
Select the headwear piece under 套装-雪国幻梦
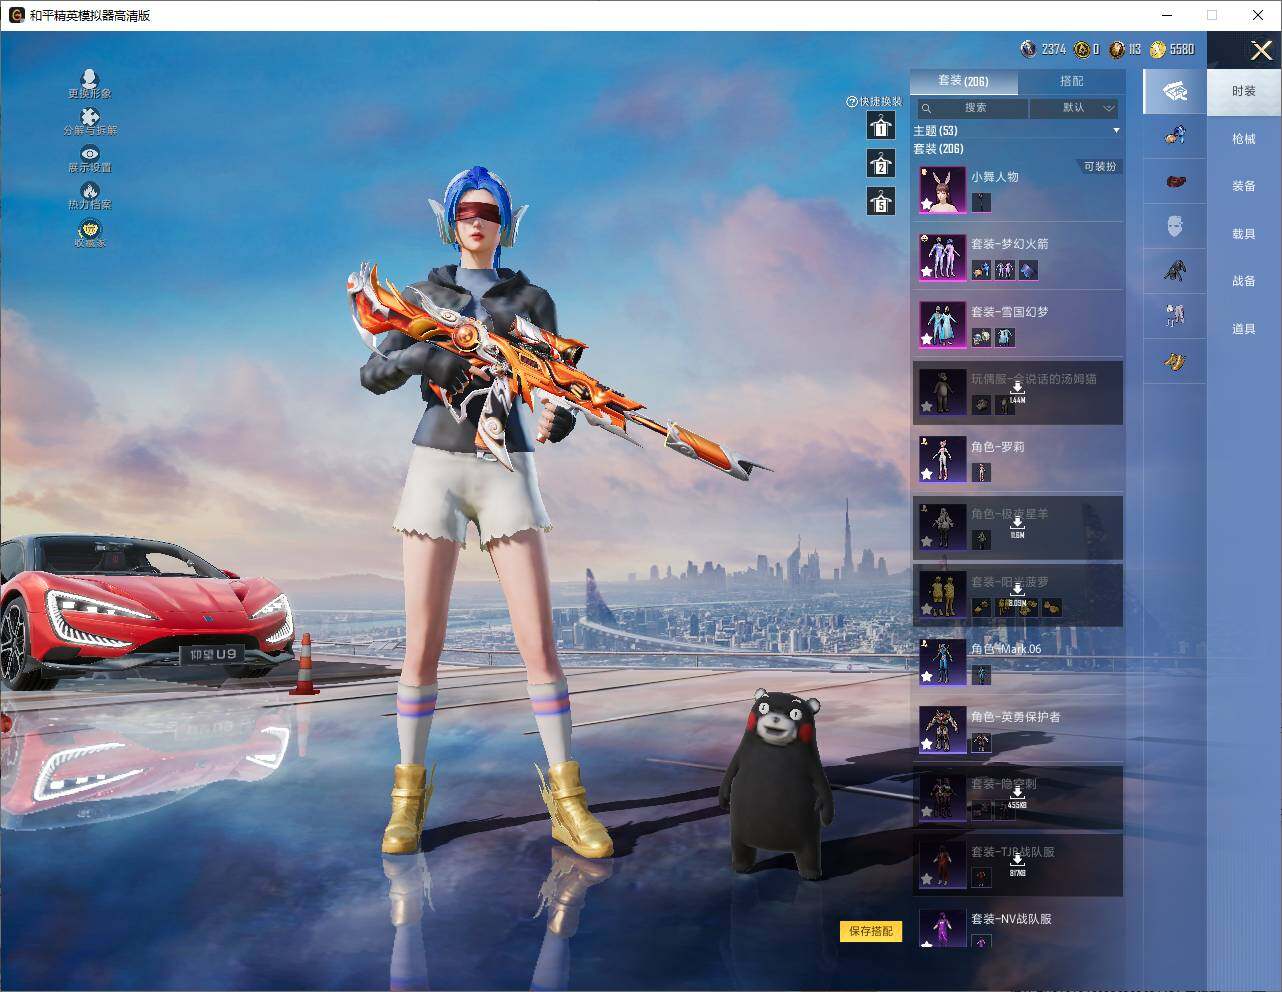pyautogui.click(x=981, y=338)
